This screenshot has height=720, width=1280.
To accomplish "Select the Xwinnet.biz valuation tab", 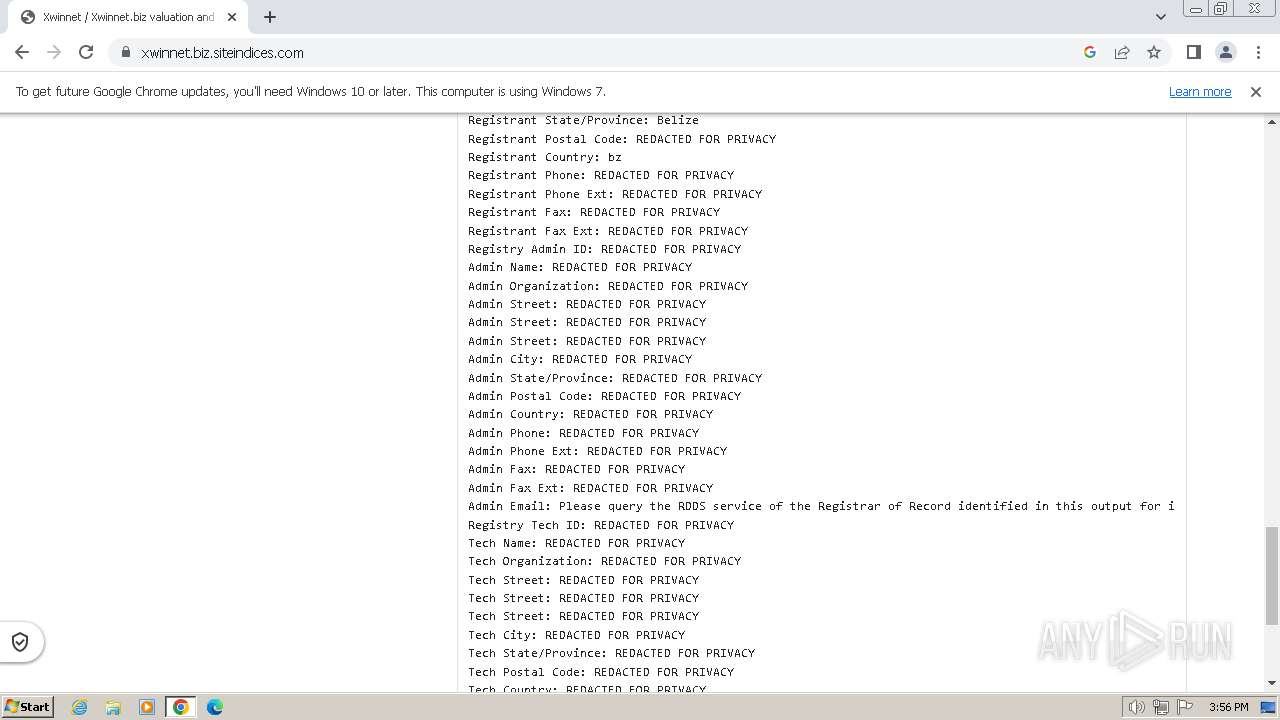I will tap(128, 17).
